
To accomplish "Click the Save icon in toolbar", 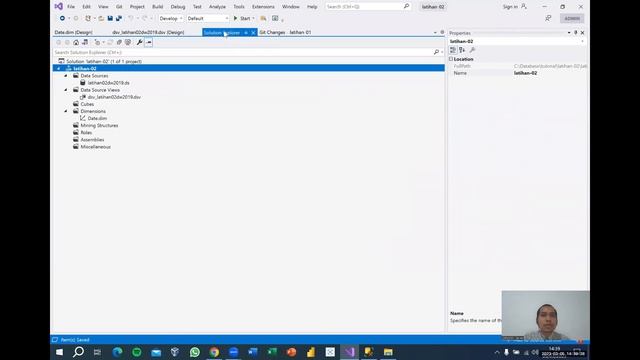I will (110, 18).
